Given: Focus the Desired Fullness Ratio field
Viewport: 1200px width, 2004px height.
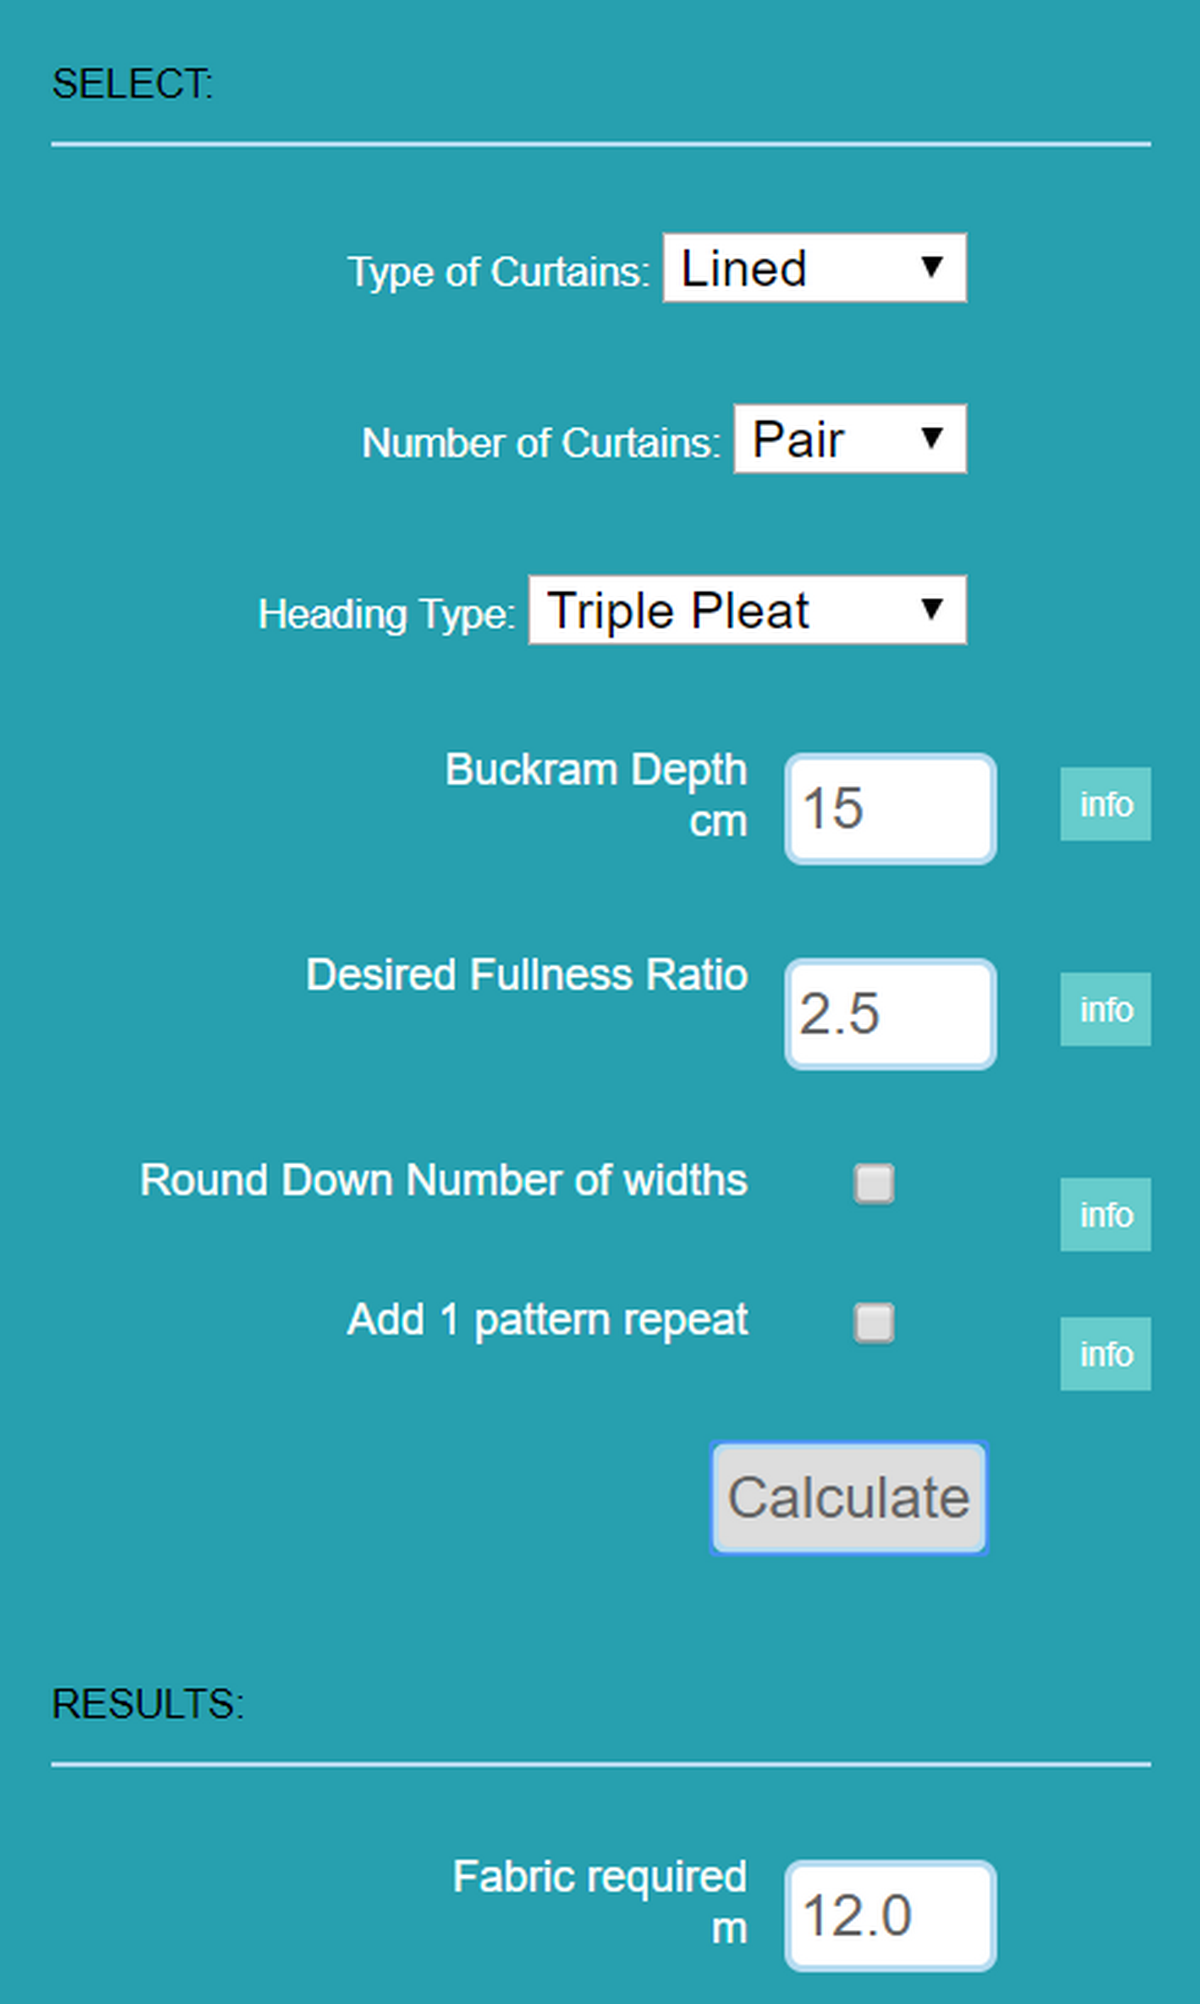Looking at the screenshot, I should click(x=890, y=1014).
